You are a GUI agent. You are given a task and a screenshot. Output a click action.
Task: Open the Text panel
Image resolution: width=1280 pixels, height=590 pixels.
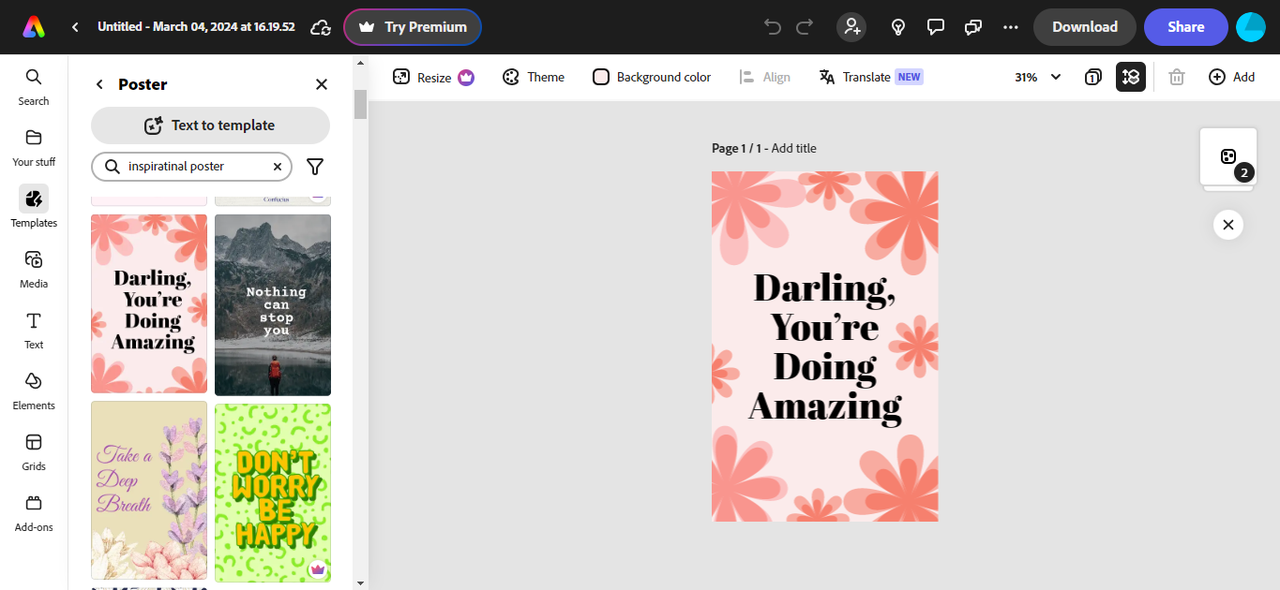34,330
